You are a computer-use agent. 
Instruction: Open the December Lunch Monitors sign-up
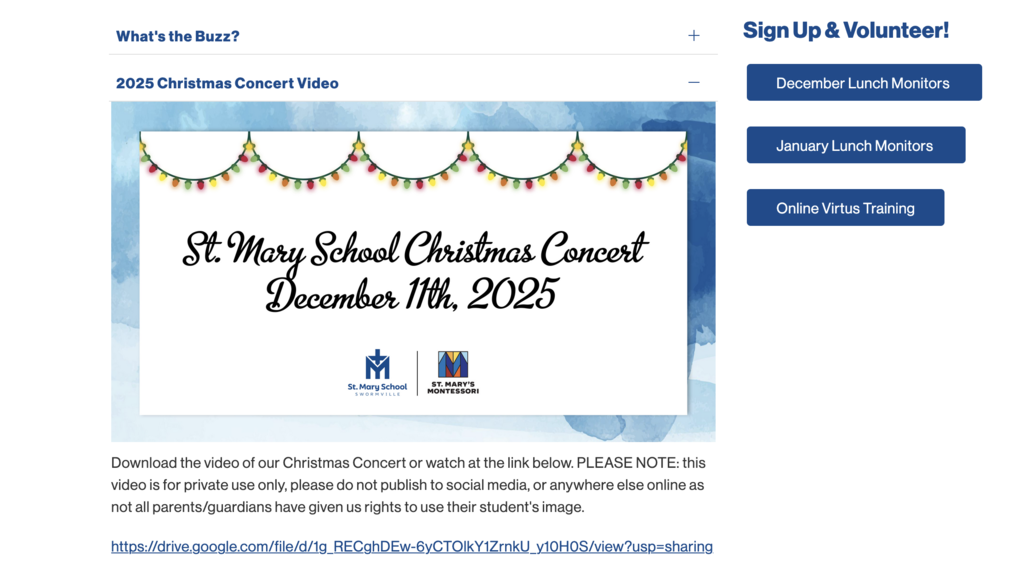point(863,83)
